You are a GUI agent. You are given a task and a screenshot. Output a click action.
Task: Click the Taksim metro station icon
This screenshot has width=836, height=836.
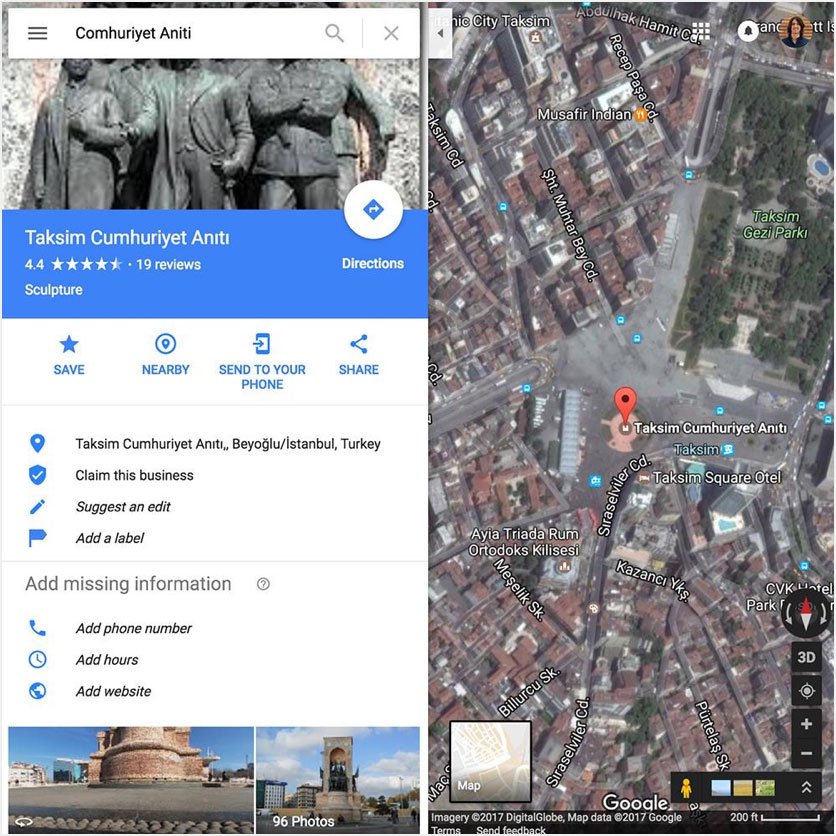click(x=727, y=449)
